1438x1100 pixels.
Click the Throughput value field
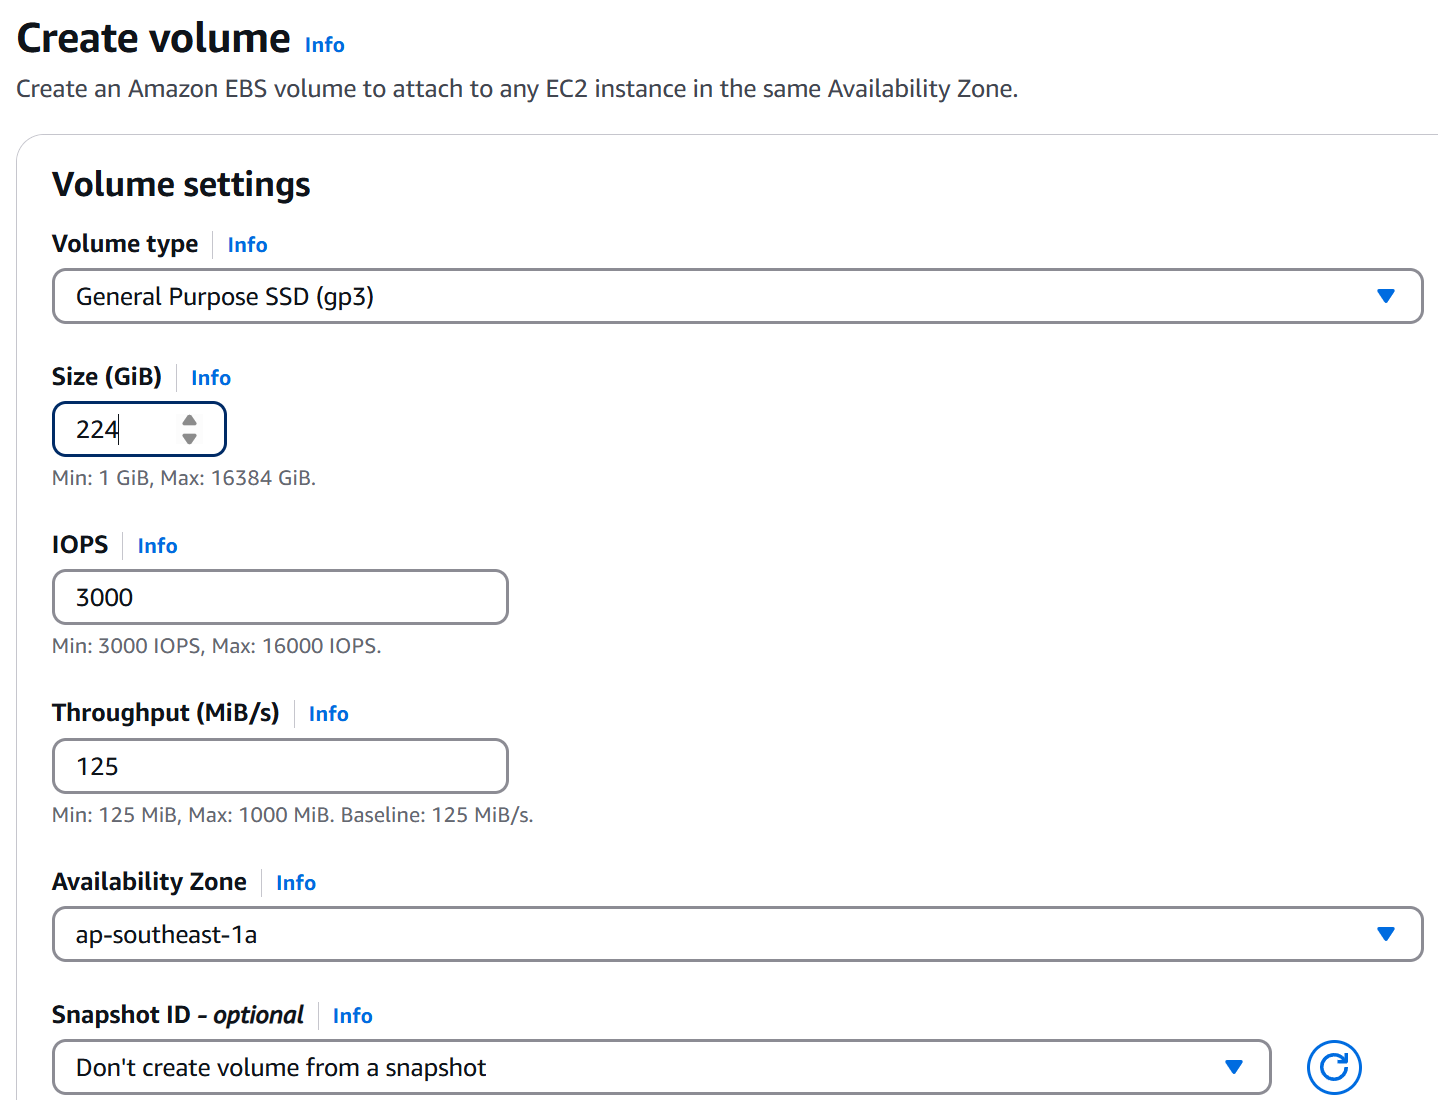point(280,766)
